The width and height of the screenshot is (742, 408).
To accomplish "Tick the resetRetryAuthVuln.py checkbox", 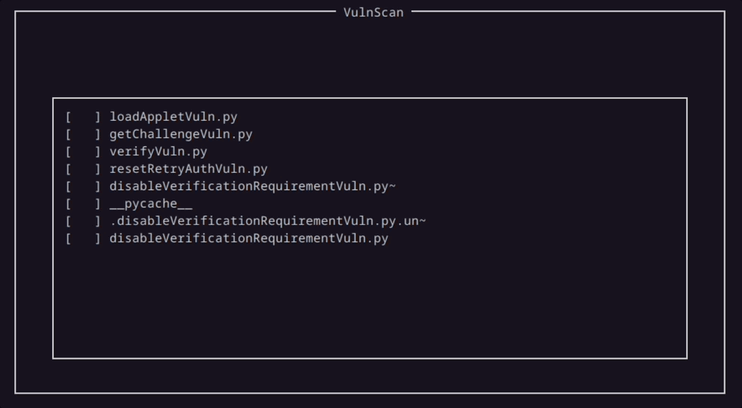I will pyautogui.click(x=83, y=169).
